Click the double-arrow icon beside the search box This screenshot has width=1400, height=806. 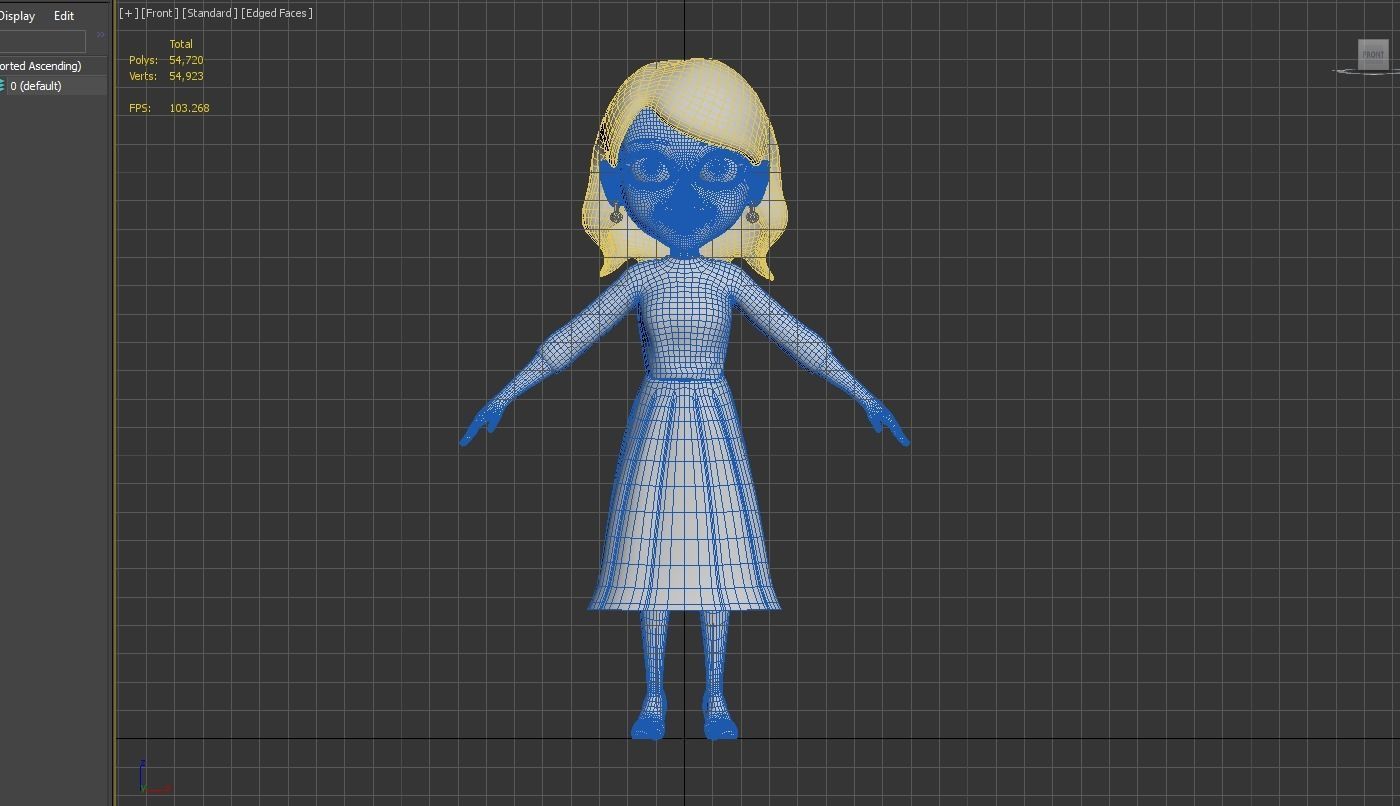[100, 35]
